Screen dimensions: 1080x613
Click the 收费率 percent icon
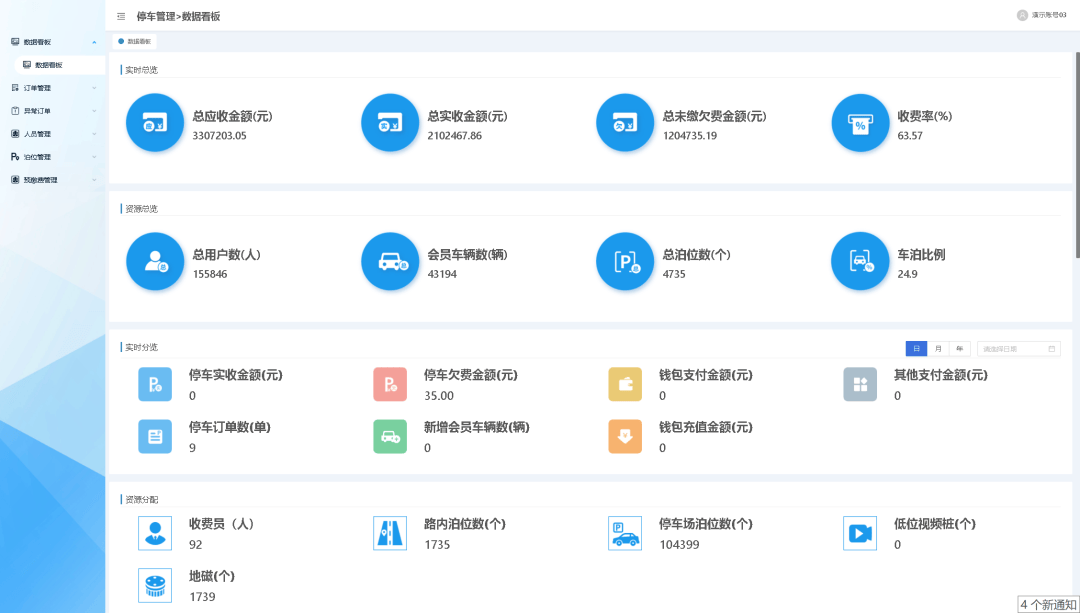860,124
